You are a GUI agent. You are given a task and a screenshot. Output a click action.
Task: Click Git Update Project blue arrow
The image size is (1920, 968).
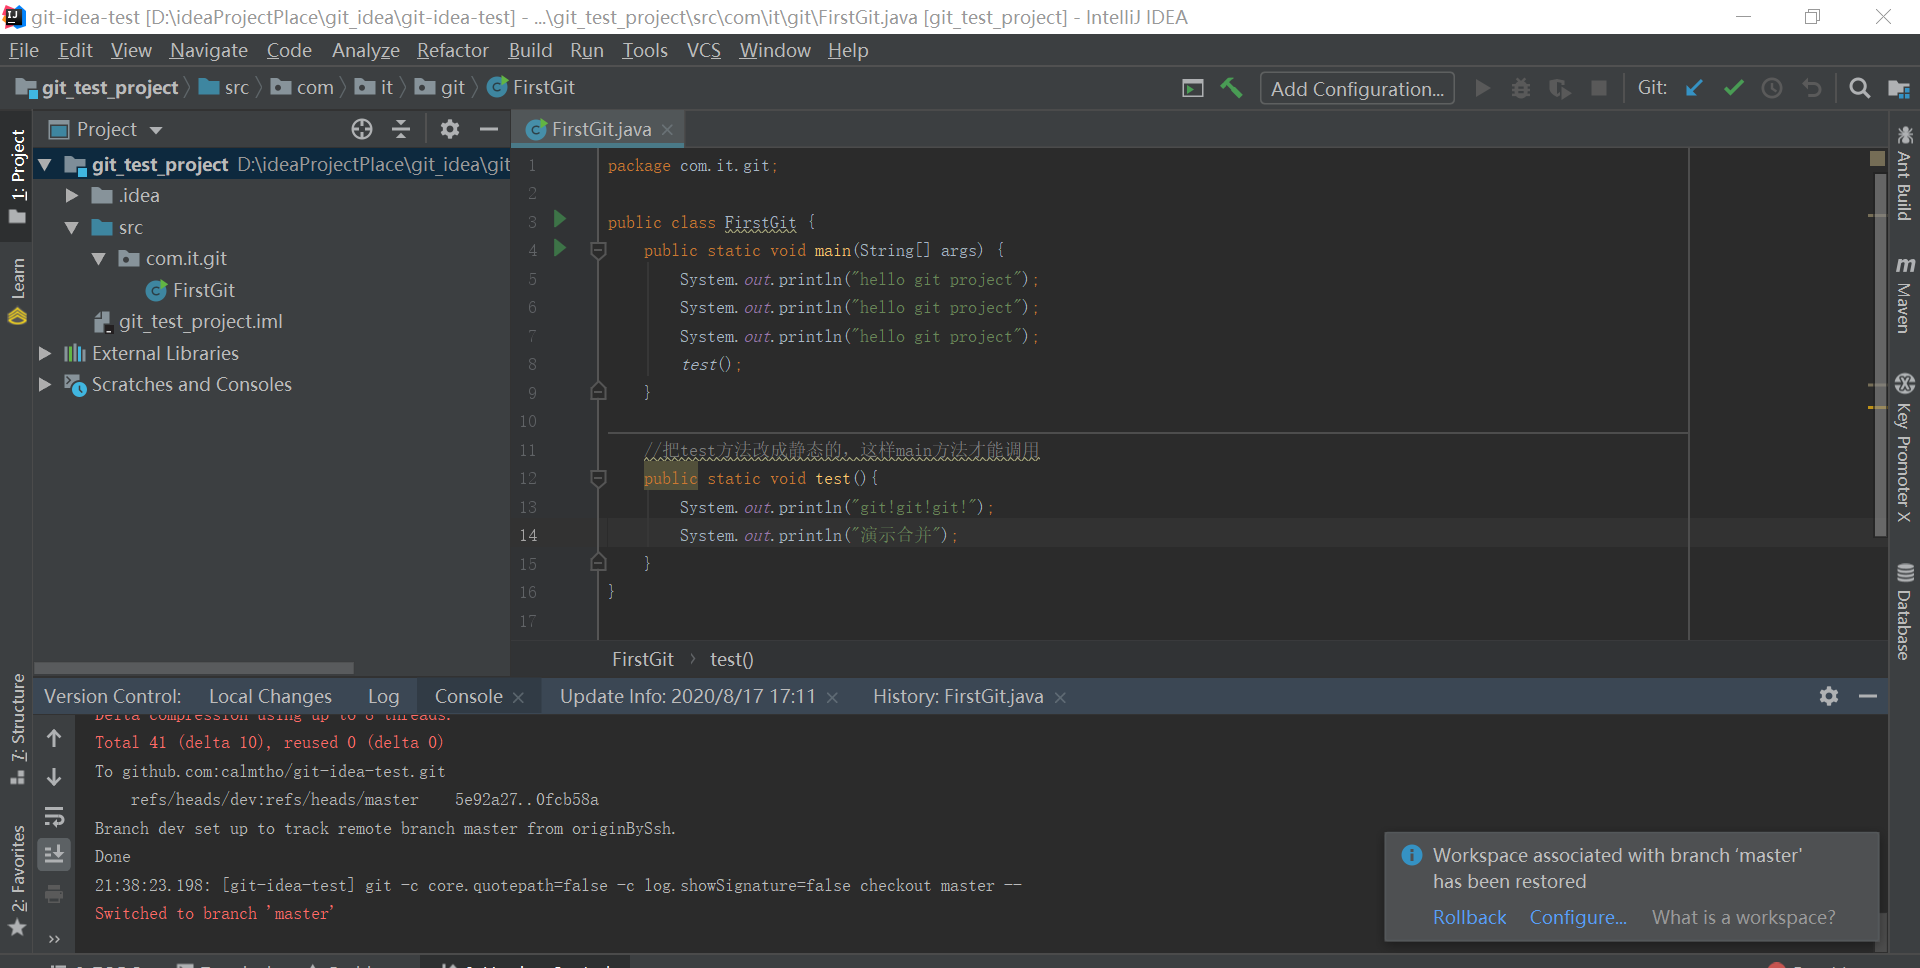[x=1694, y=88]
